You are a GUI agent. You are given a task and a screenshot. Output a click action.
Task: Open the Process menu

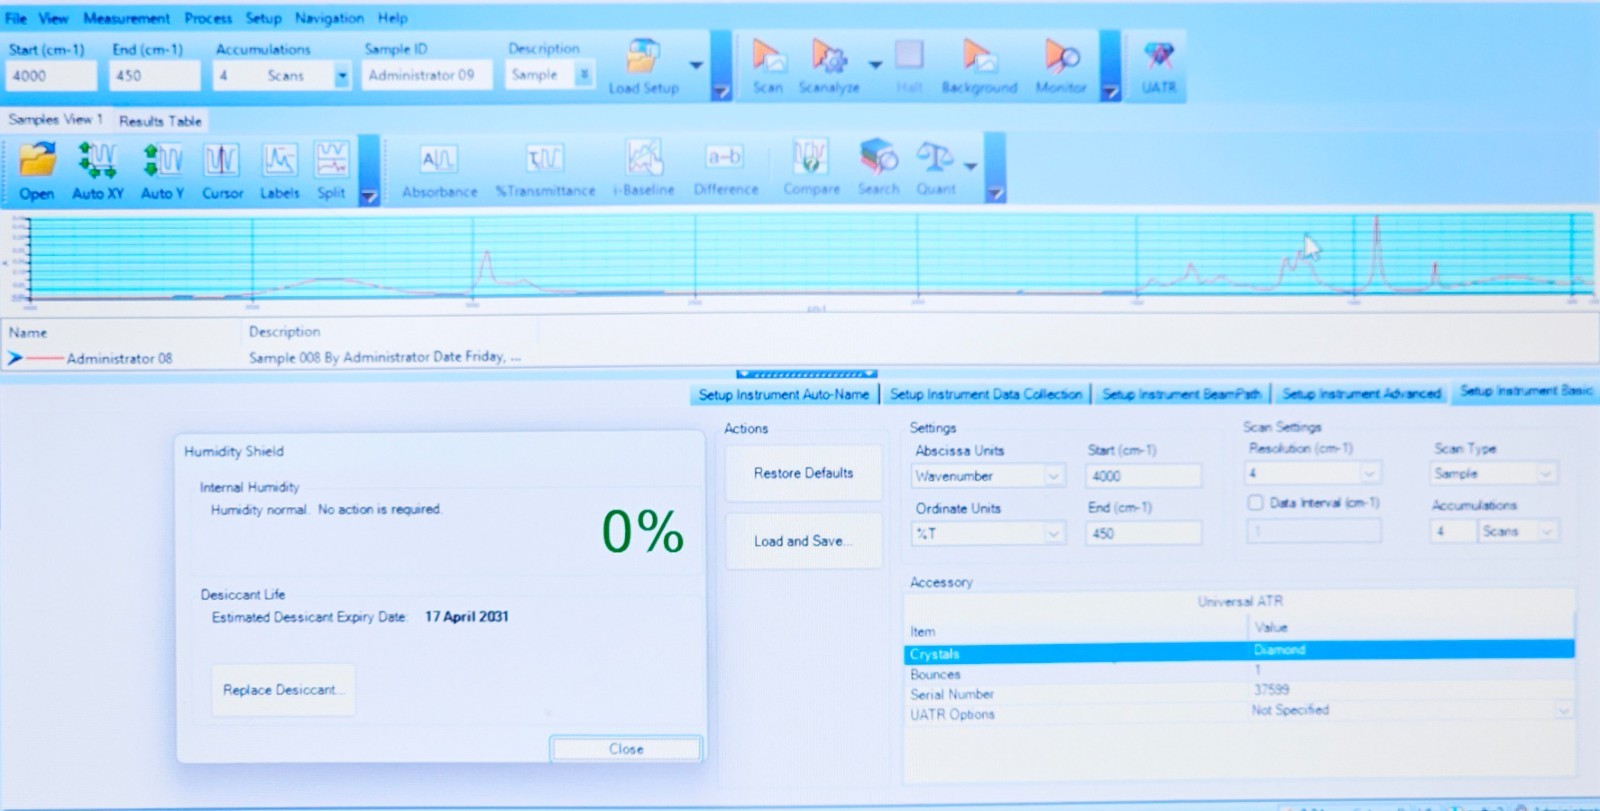coord(208,18)
